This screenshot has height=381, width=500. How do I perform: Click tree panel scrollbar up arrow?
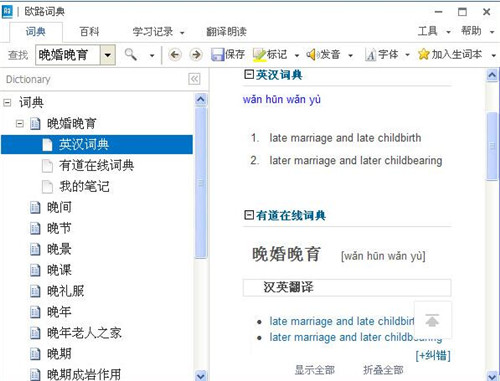click(x=201, y=99)
